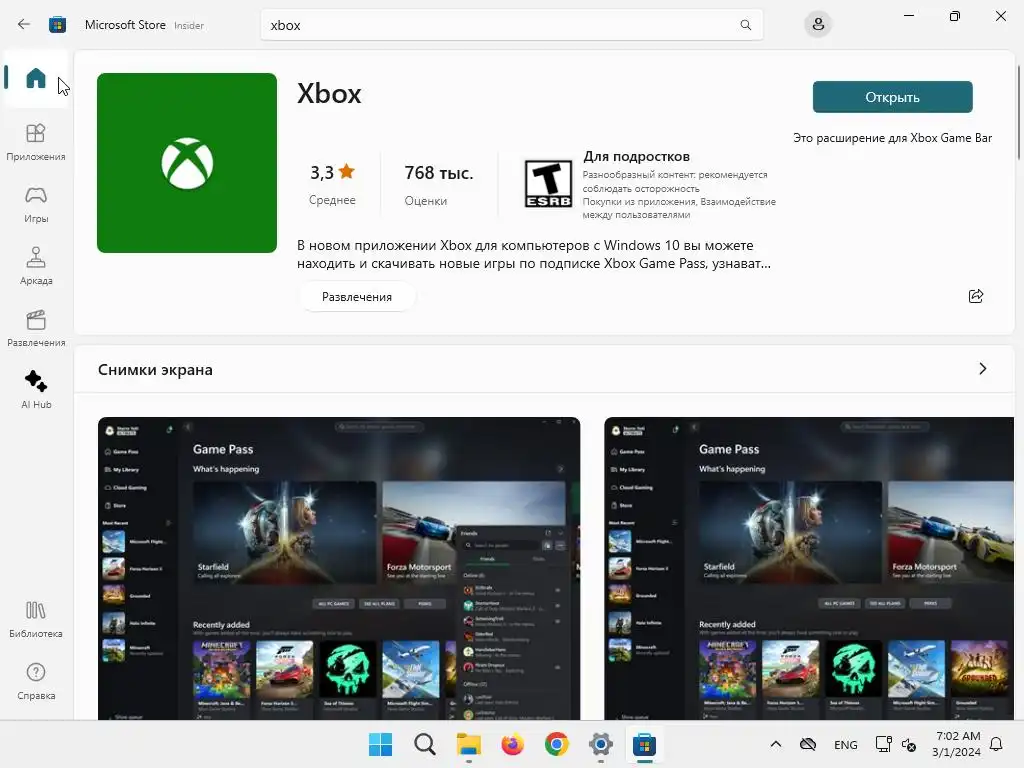Click the Xbox app title
Screen dimensions: 1024x768
tap(329, 93)
